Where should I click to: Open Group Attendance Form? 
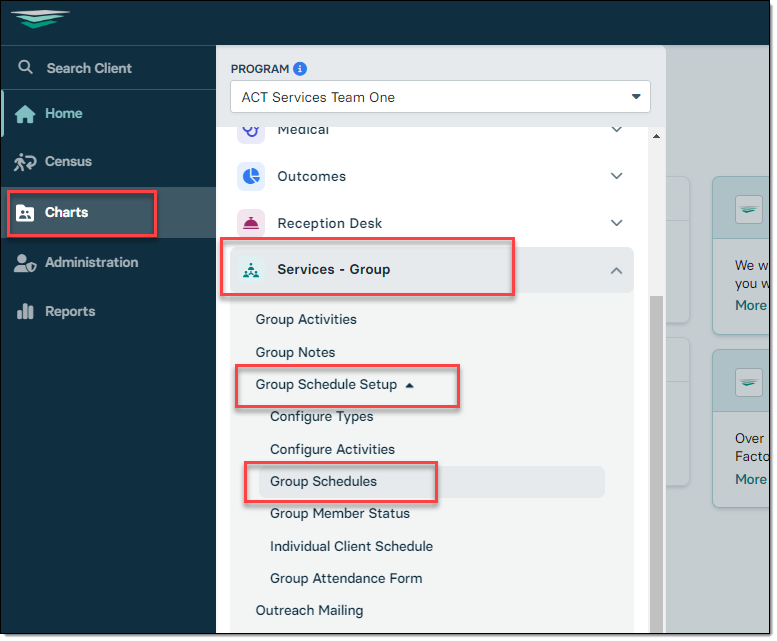coord(346,578)
